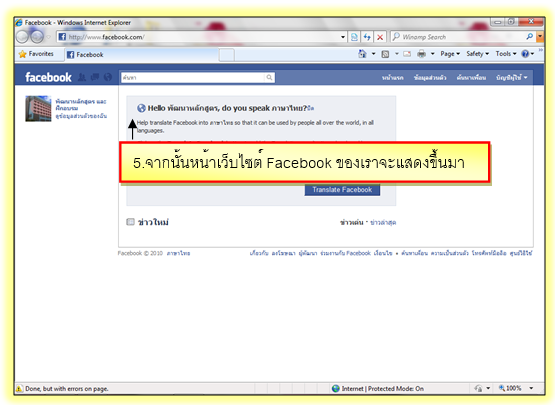
Task: Select the ข่าวเด่น feed filter
Action: pos(351,222)
